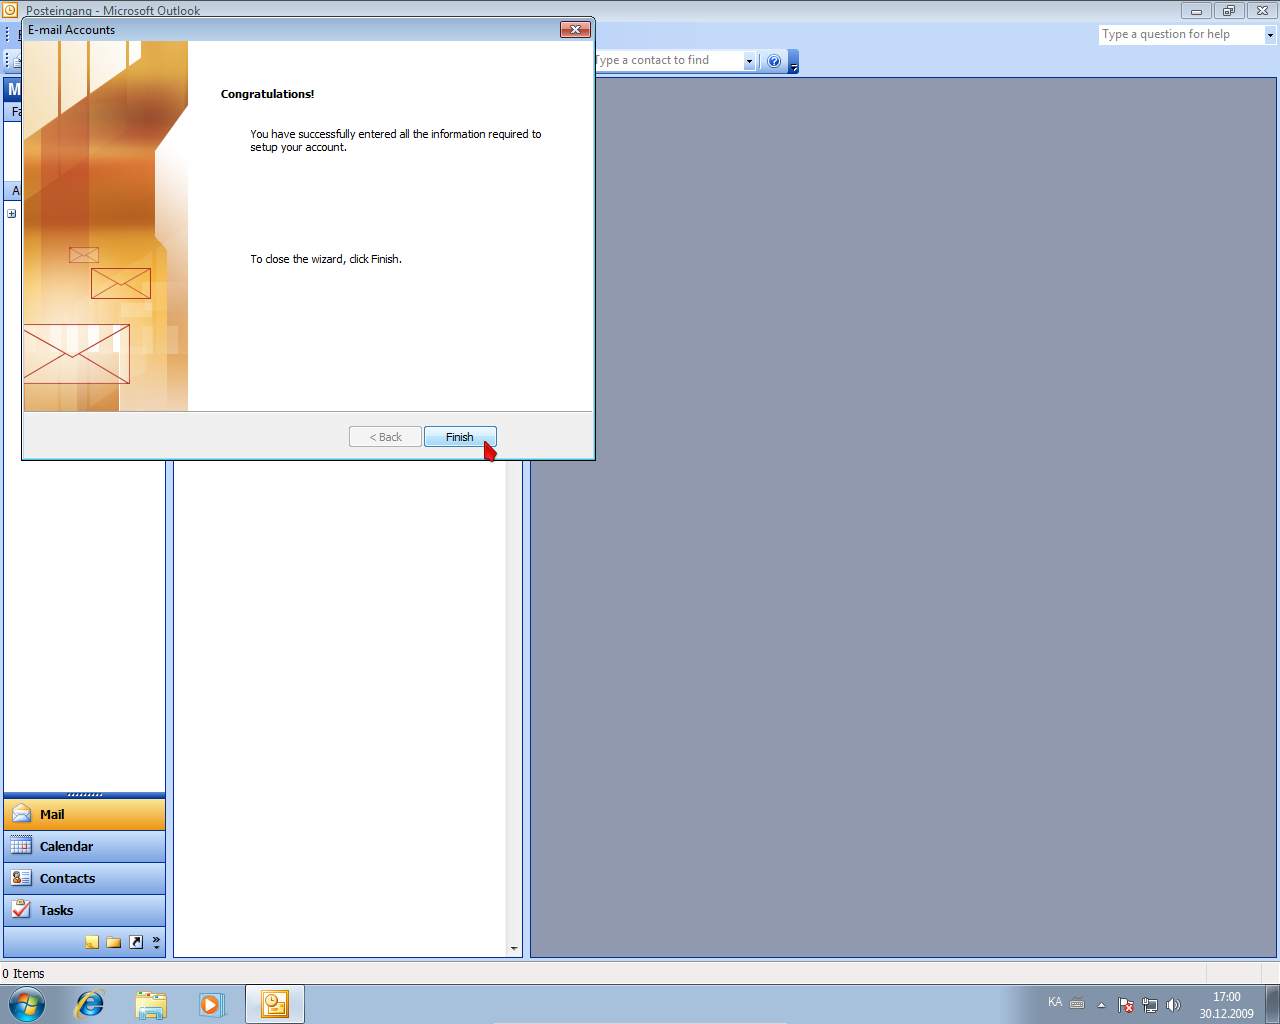Open the contact search dropdown arrow
The height and width of the screenshot is (1024, 1280).
(748, 61)
